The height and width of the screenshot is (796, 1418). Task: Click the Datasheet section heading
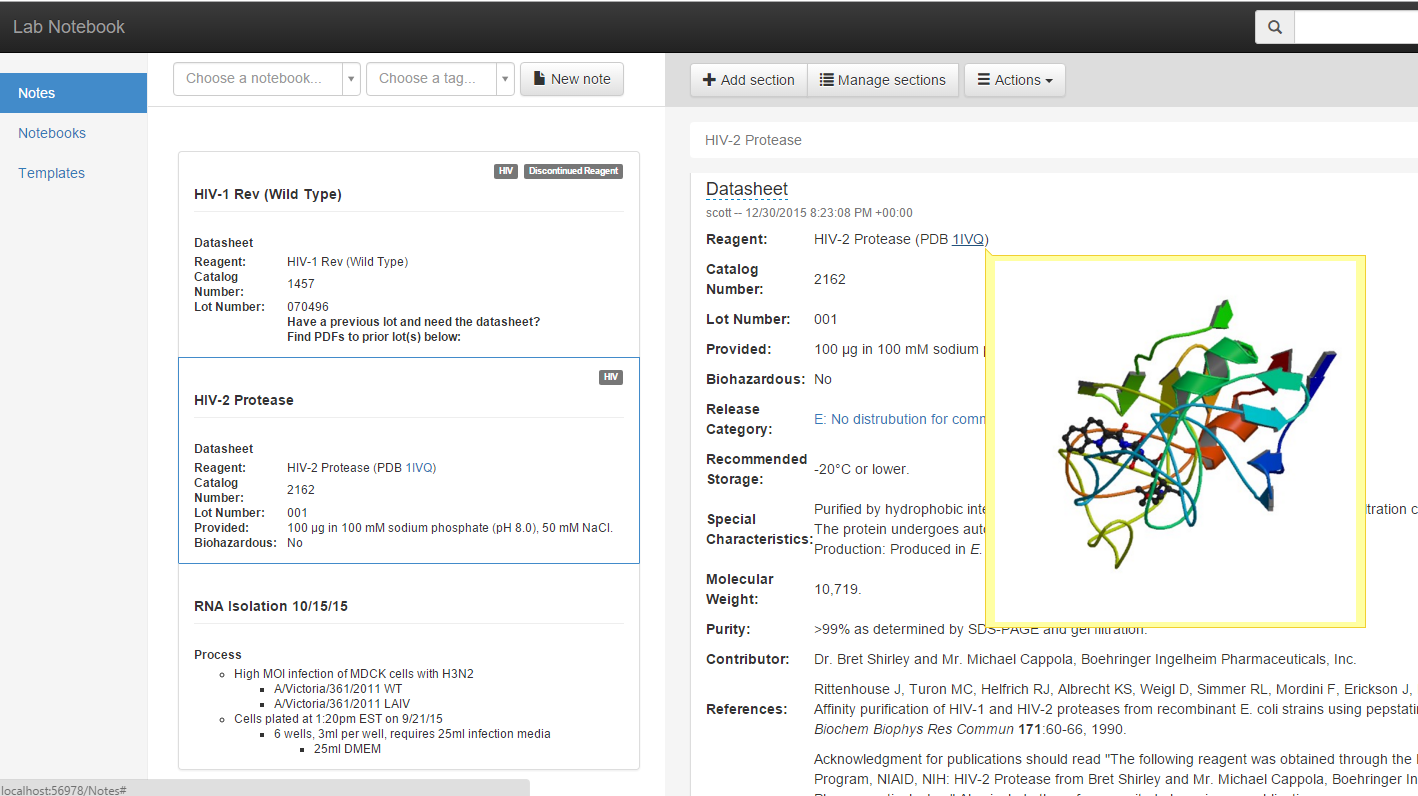coord(746,188)
